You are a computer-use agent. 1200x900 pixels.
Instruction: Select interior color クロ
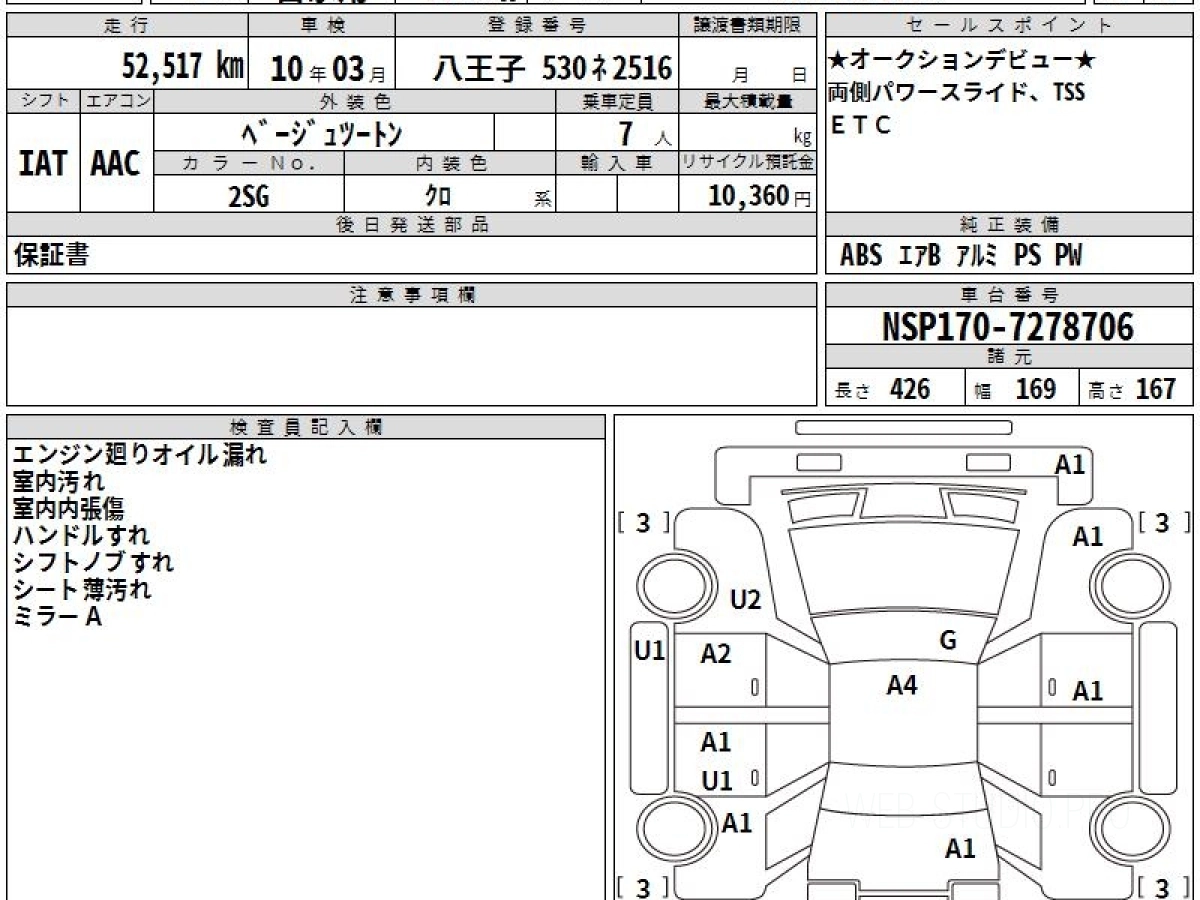point(438,196)
